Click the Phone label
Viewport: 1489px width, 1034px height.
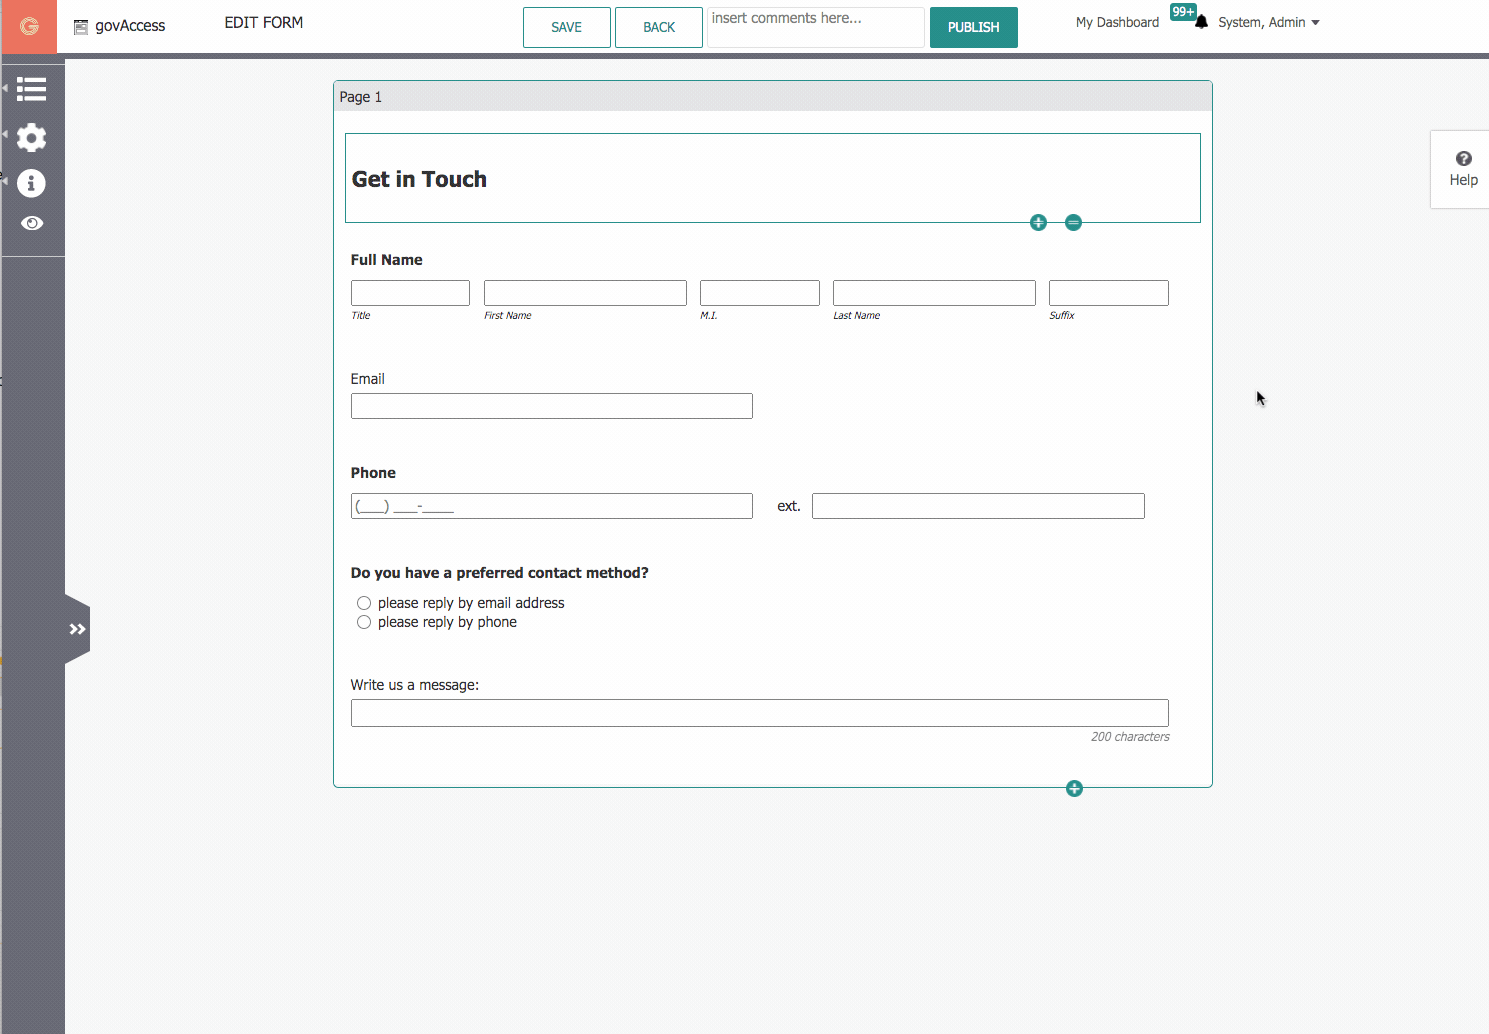[x=373, y=473]
